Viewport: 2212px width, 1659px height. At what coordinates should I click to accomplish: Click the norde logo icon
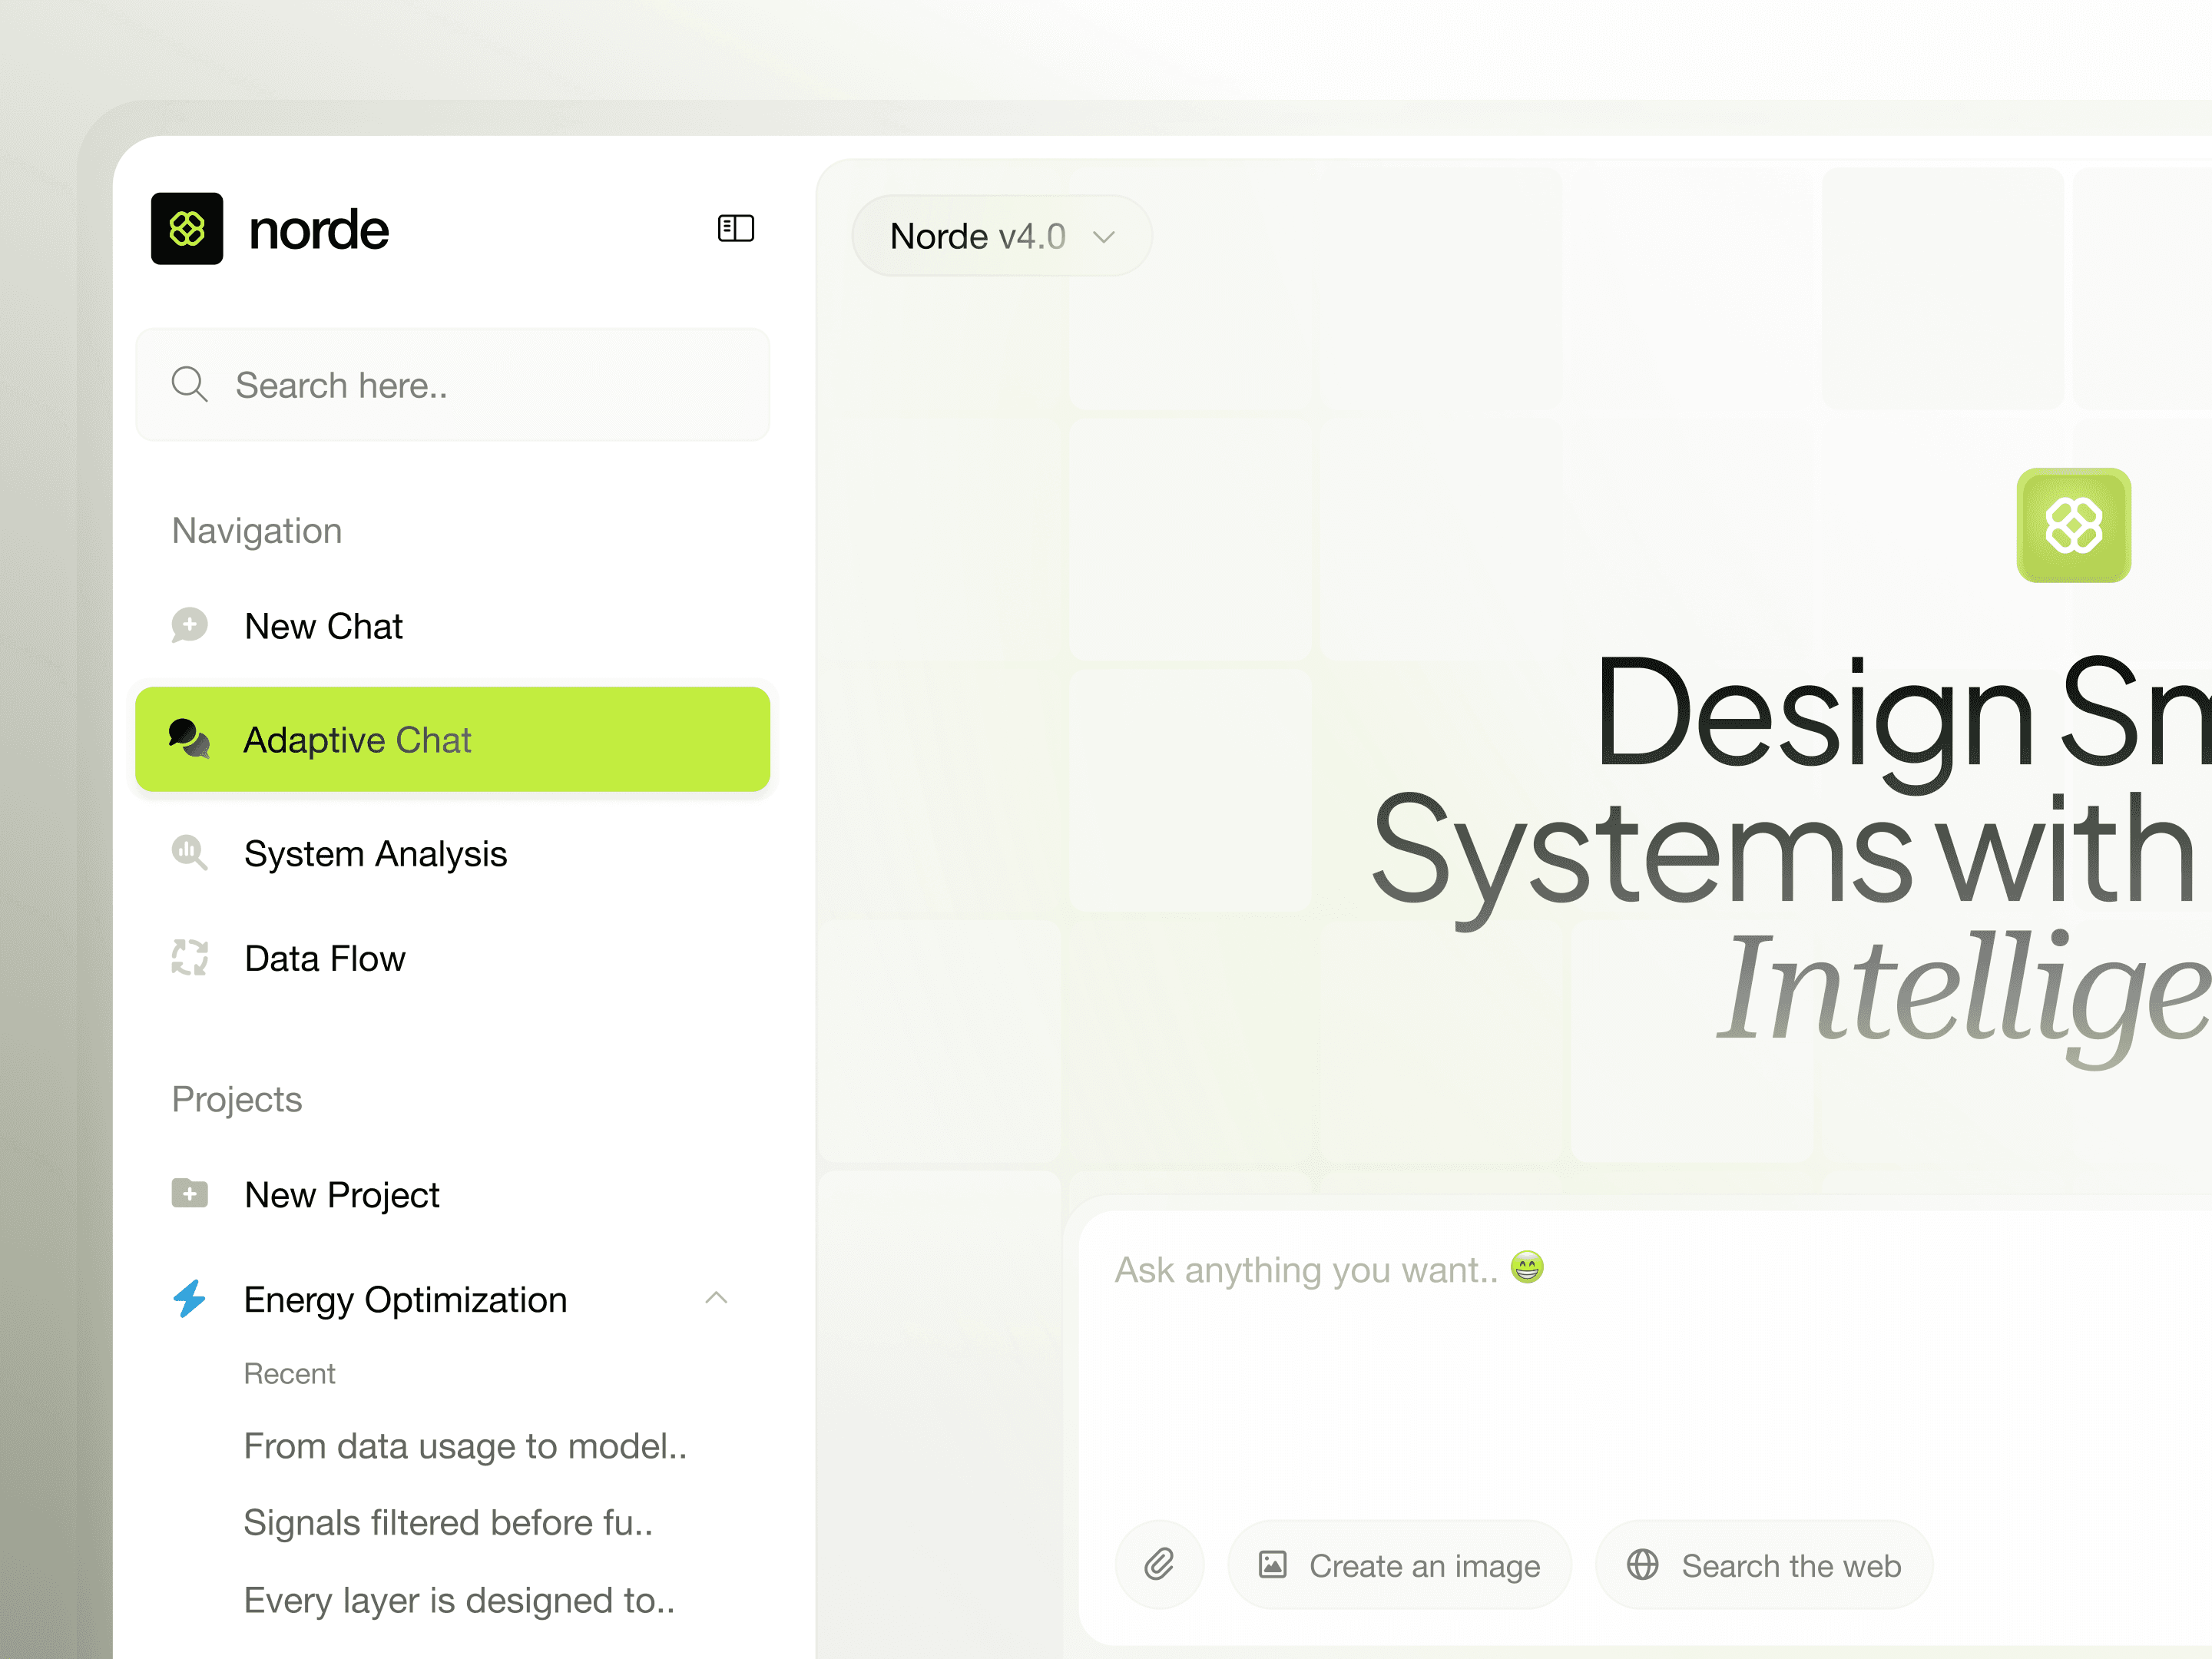pyautogui.click(x=187, y=229)
